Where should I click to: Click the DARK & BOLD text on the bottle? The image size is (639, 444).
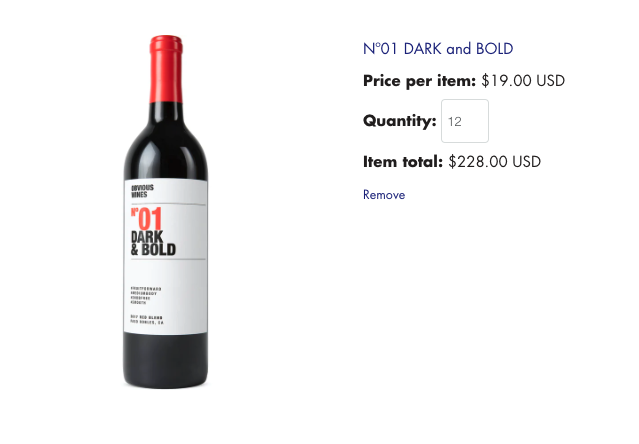tap(153, 243)
